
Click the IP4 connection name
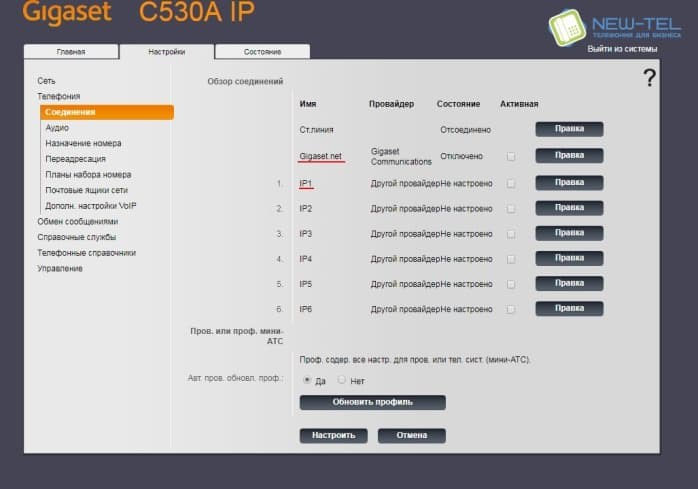306,259
